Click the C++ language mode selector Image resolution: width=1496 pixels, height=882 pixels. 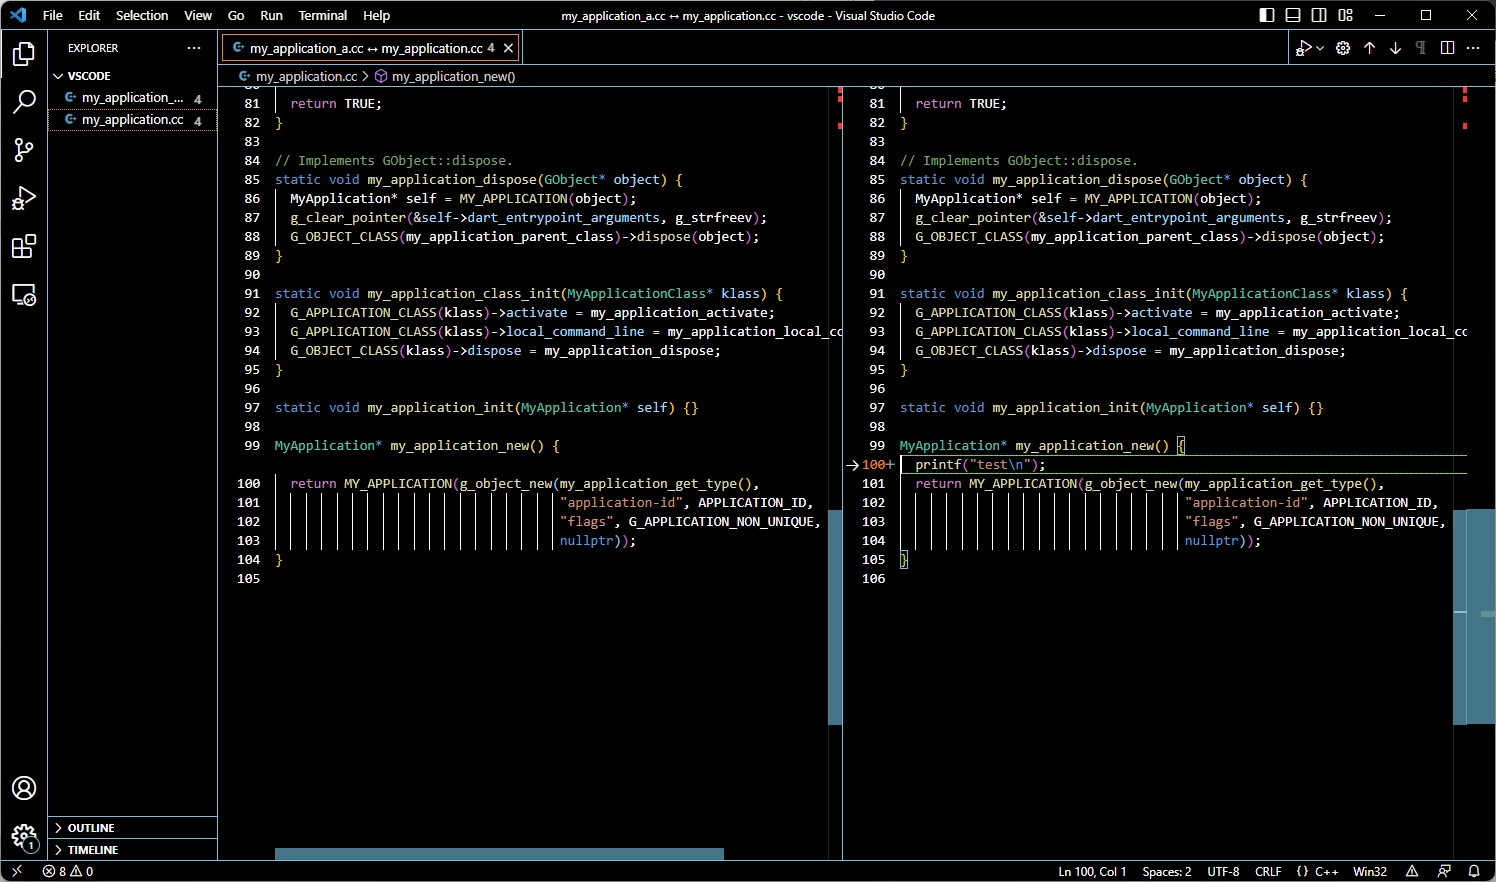click(x=1326, y=871)
